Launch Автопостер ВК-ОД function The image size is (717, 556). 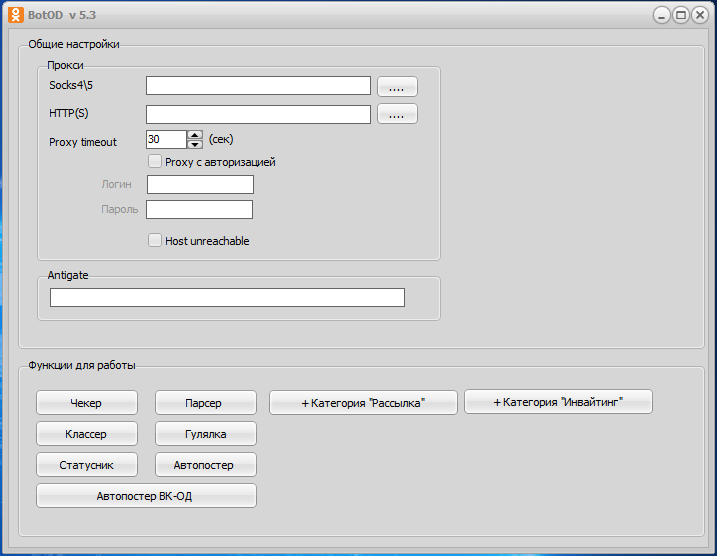146,496
